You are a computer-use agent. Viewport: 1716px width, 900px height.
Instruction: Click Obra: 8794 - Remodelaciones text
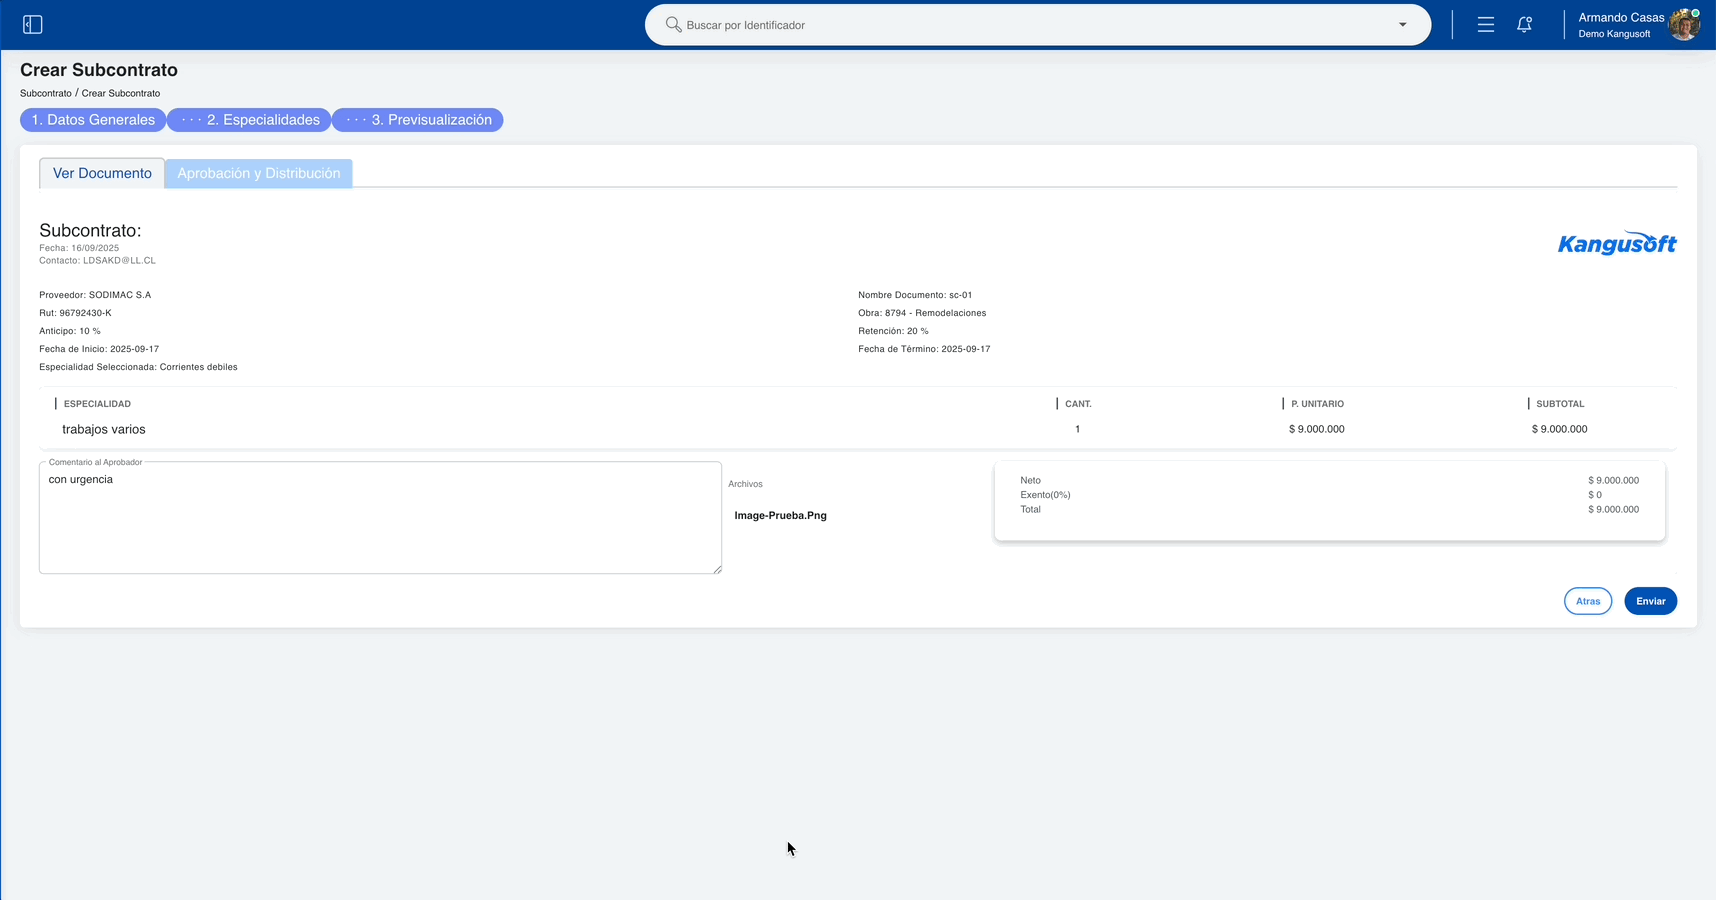click(x=922, y=313)
